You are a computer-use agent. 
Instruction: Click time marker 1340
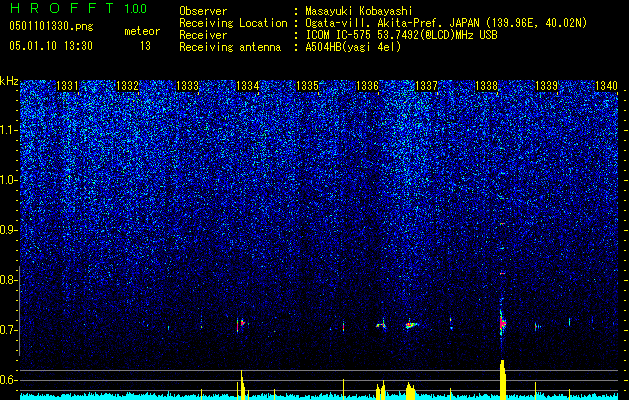606,85
